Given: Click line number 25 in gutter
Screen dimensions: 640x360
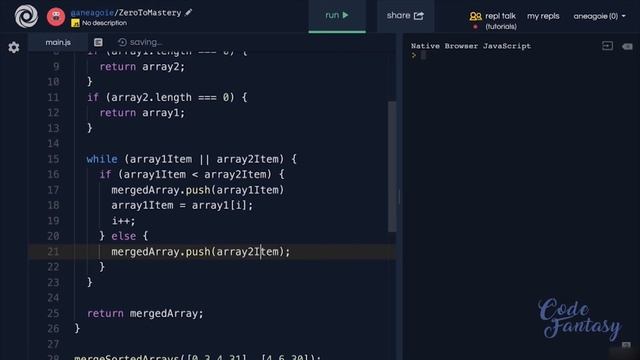Looking at the screenshot, I should 53,313.
